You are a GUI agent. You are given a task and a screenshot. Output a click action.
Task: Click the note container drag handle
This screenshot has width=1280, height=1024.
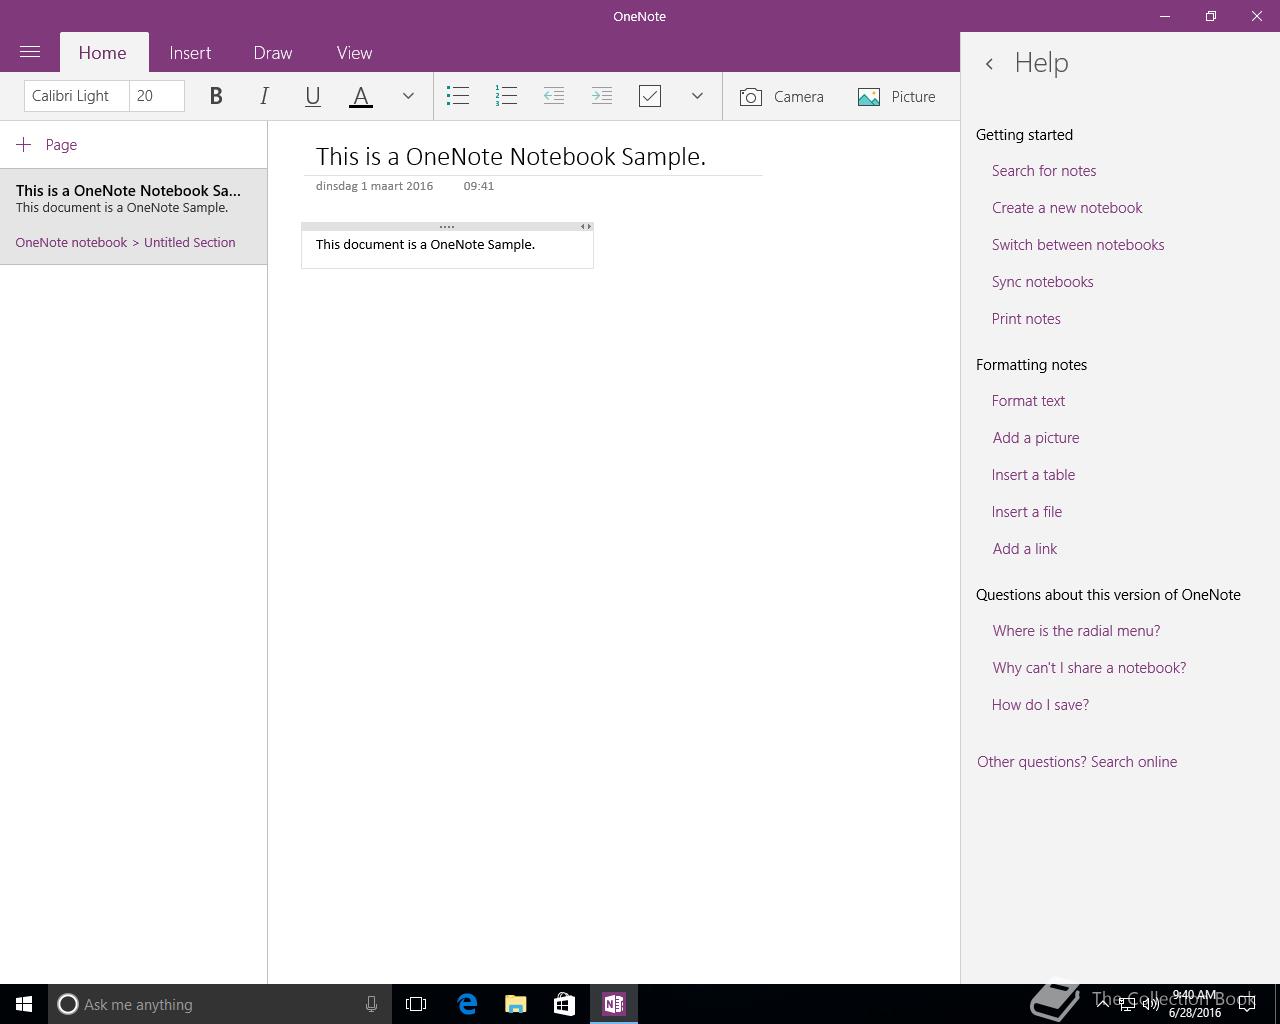click(x=447, y=227)
